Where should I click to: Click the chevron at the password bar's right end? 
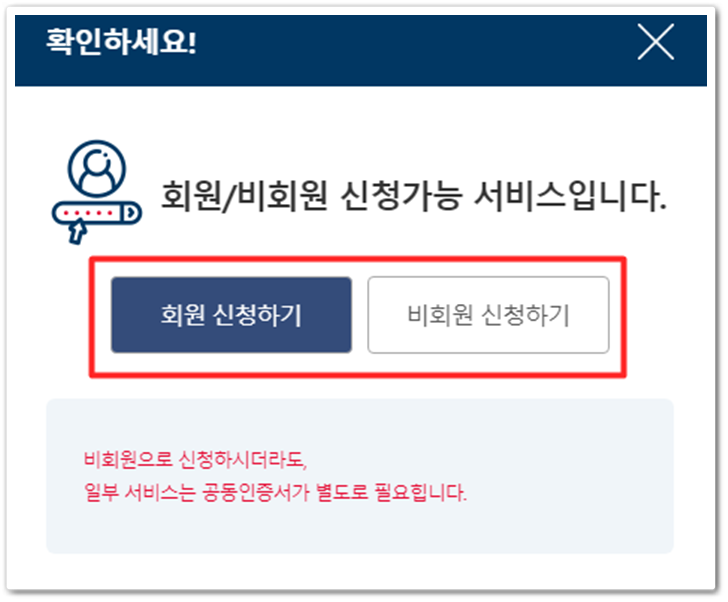coord(131,213)
